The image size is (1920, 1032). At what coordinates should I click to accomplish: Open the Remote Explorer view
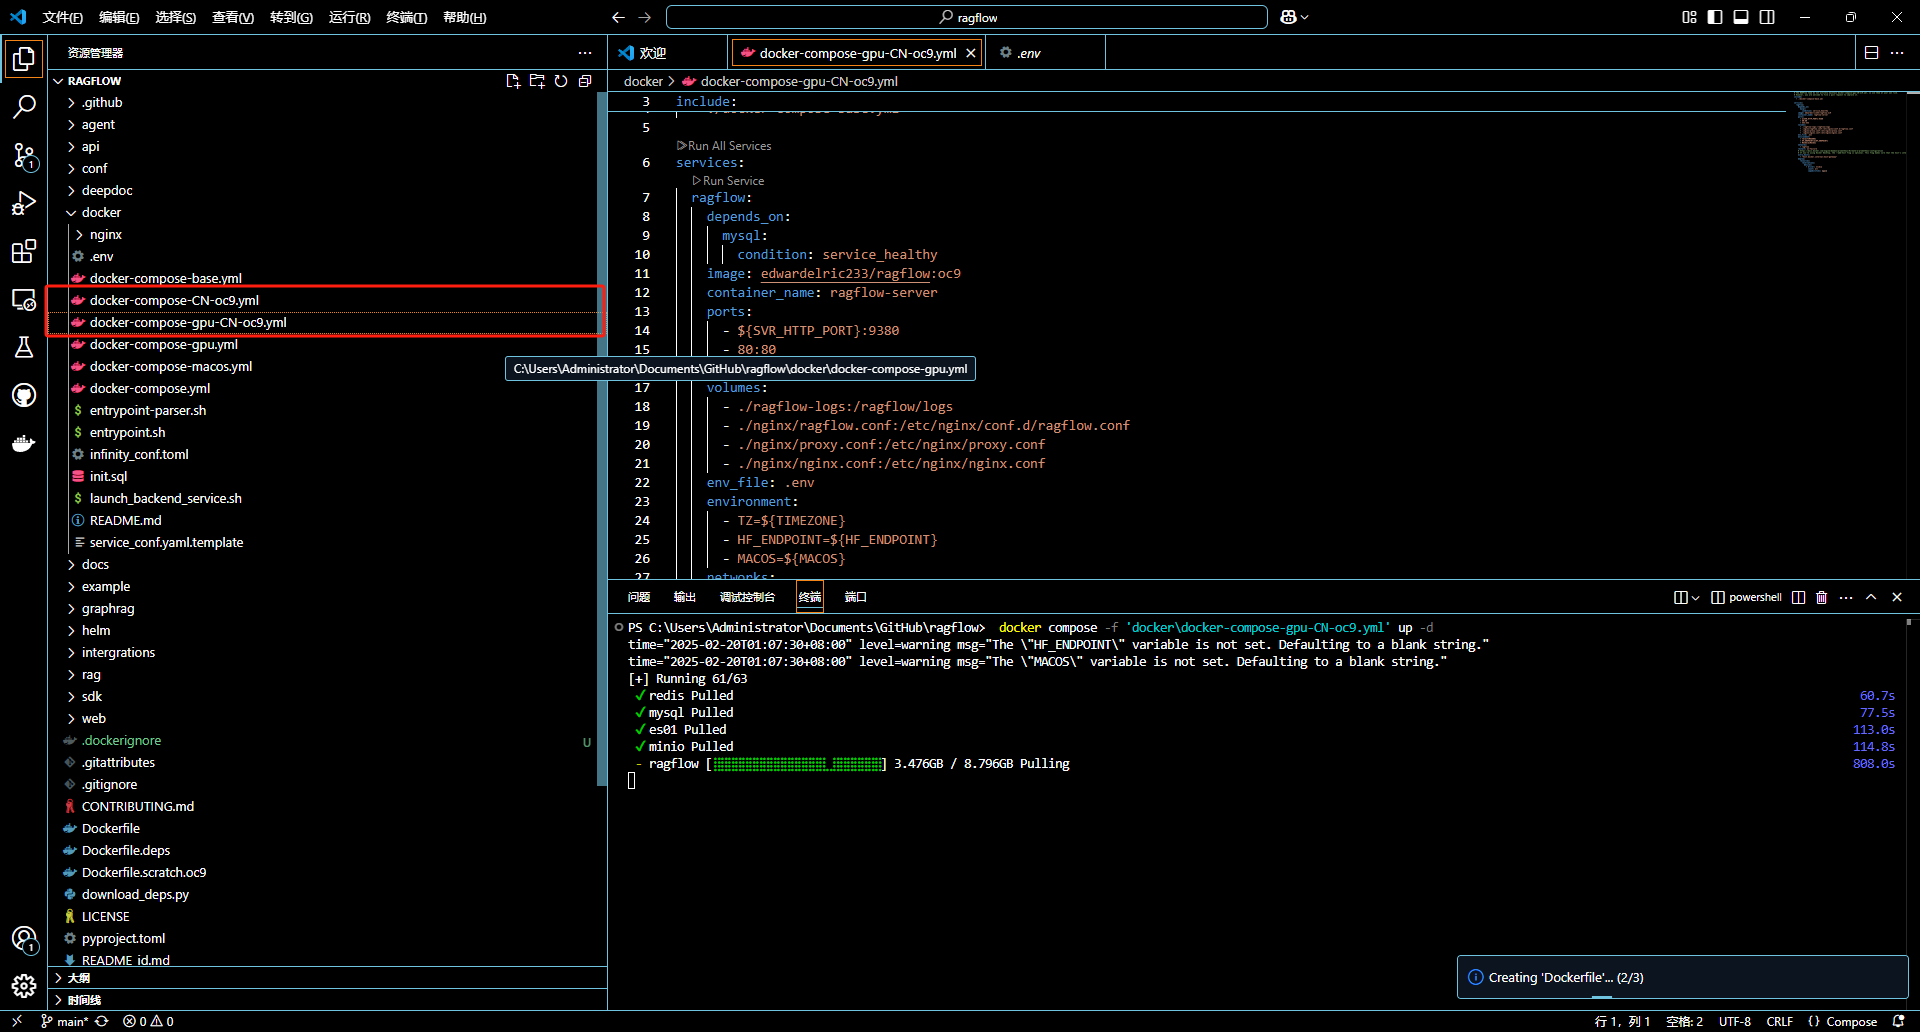(x=24, y=299)
